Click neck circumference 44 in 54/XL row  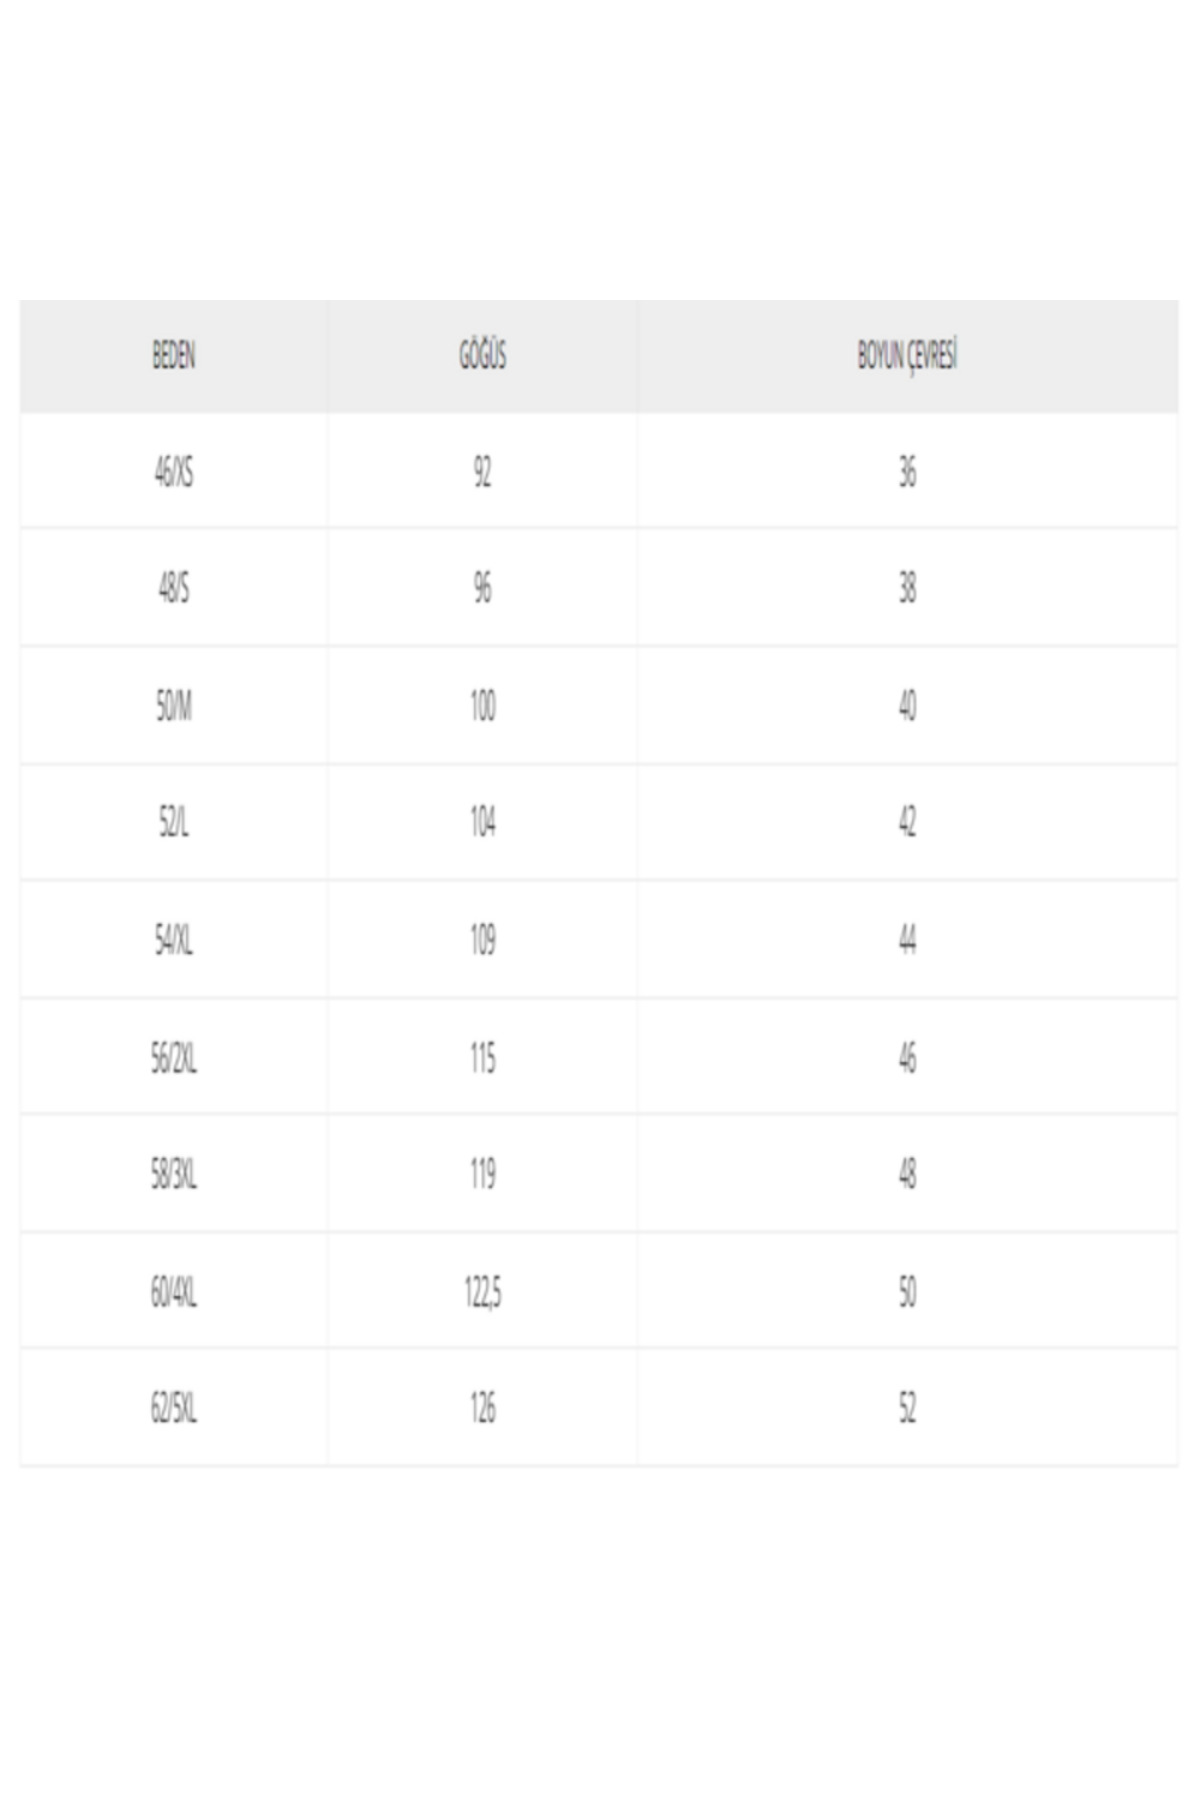click(907, 940)
